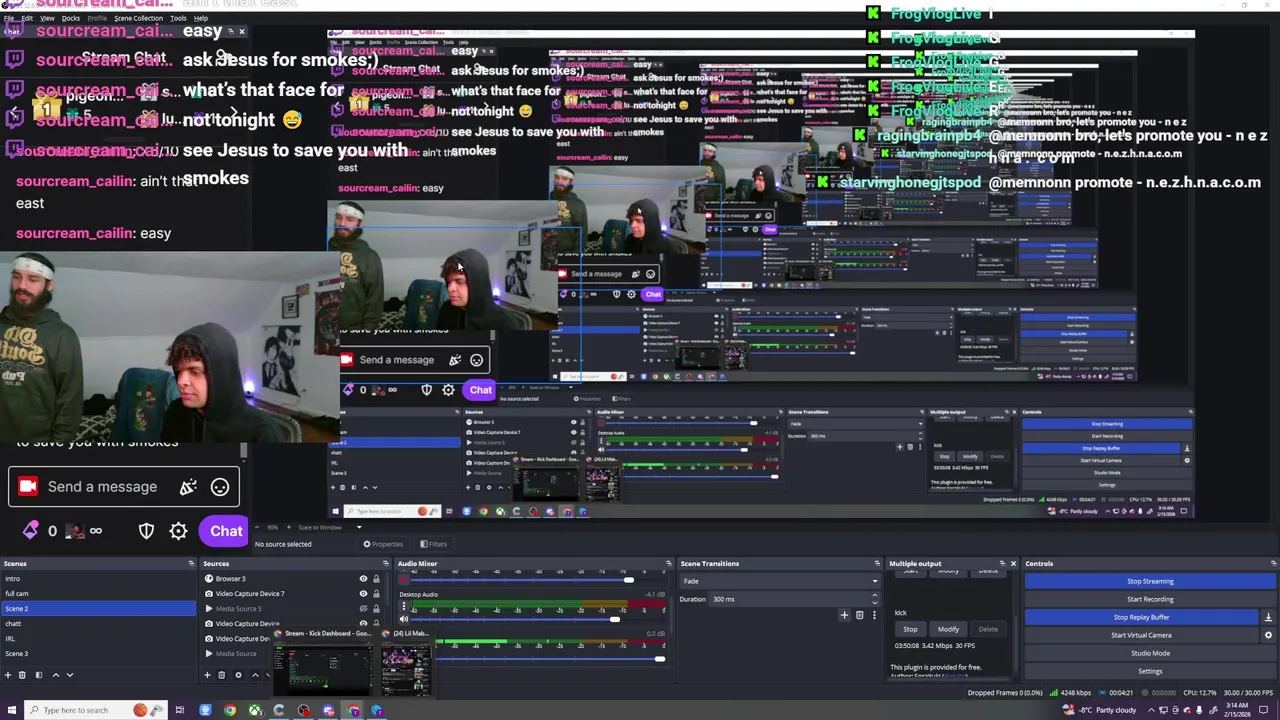The width and height of the screenshot is (1280, 720).
Task: Open the Scene Transitions three-dot menu
Action: [874, 615]
